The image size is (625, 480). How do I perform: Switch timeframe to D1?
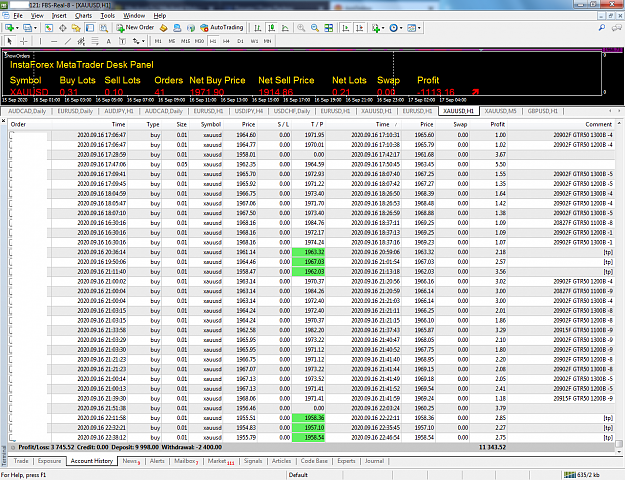240,41
